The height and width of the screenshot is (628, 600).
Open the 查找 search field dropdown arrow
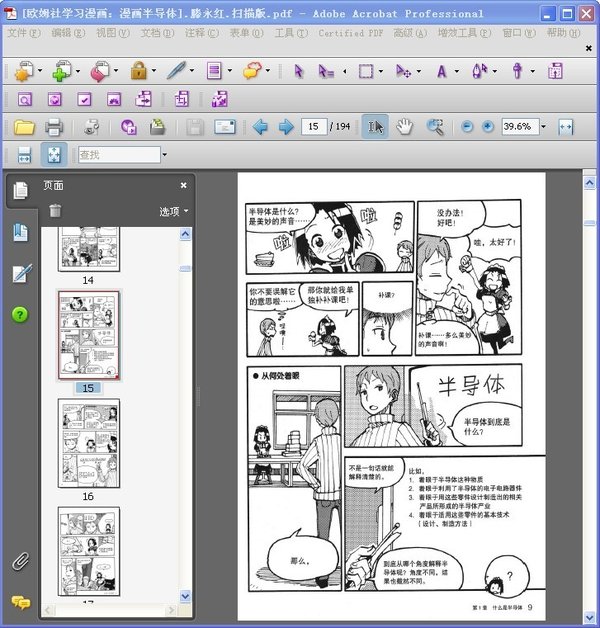click(x=164, y=155)
